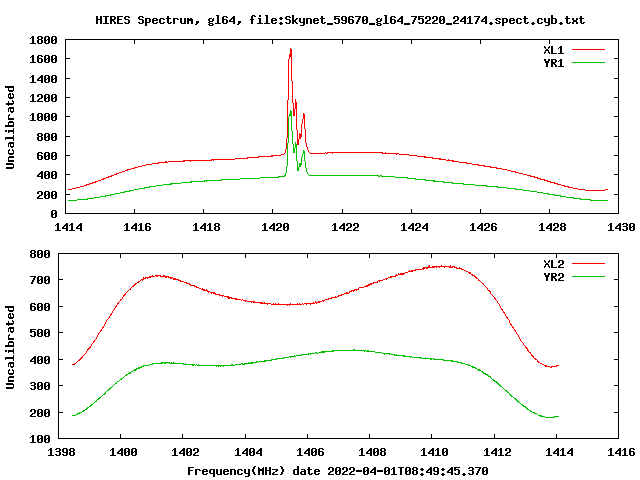Select the YR1 legend label
Screen dimensions: 640x480
pos(553,63)
